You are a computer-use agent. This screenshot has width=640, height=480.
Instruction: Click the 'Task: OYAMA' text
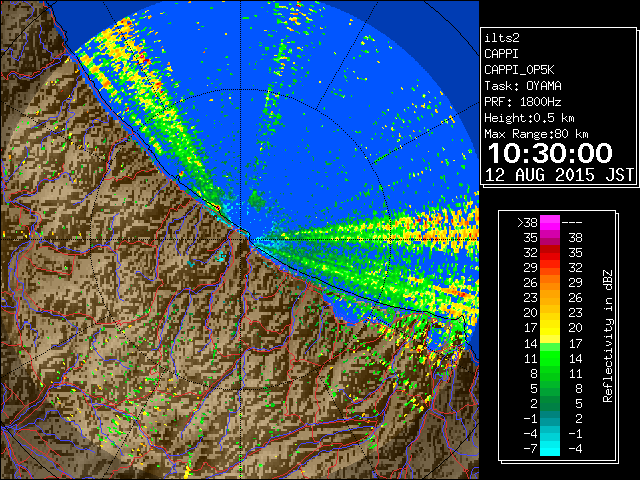tap(523, 86)
